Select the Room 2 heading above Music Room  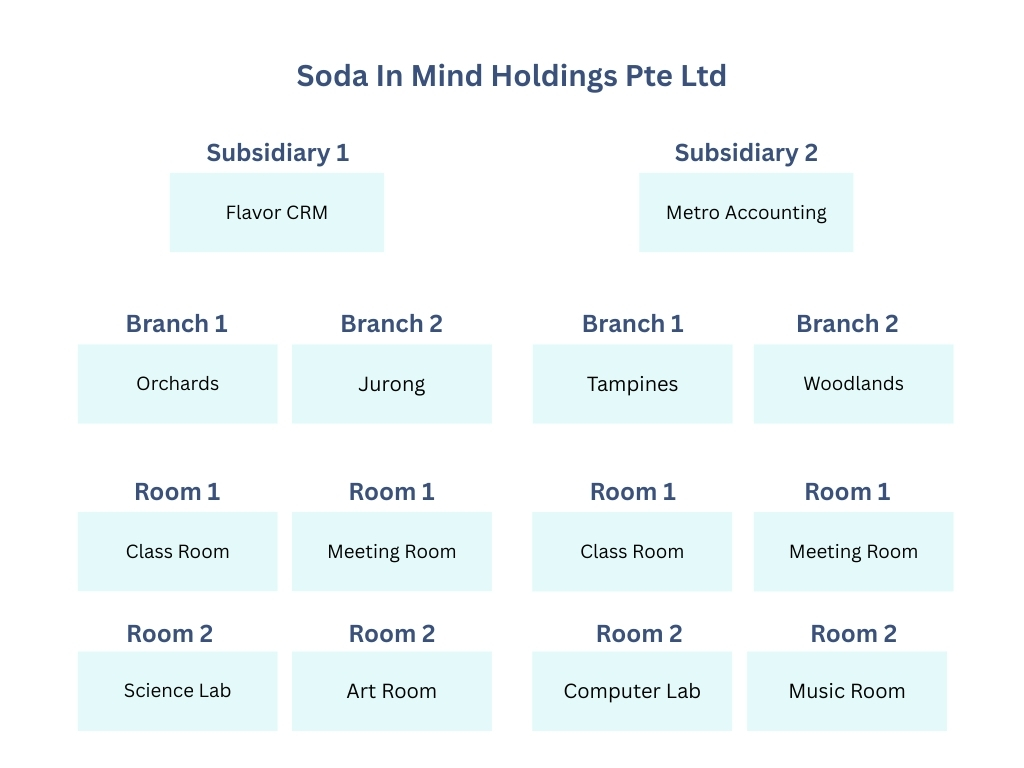tap(854, 633)
